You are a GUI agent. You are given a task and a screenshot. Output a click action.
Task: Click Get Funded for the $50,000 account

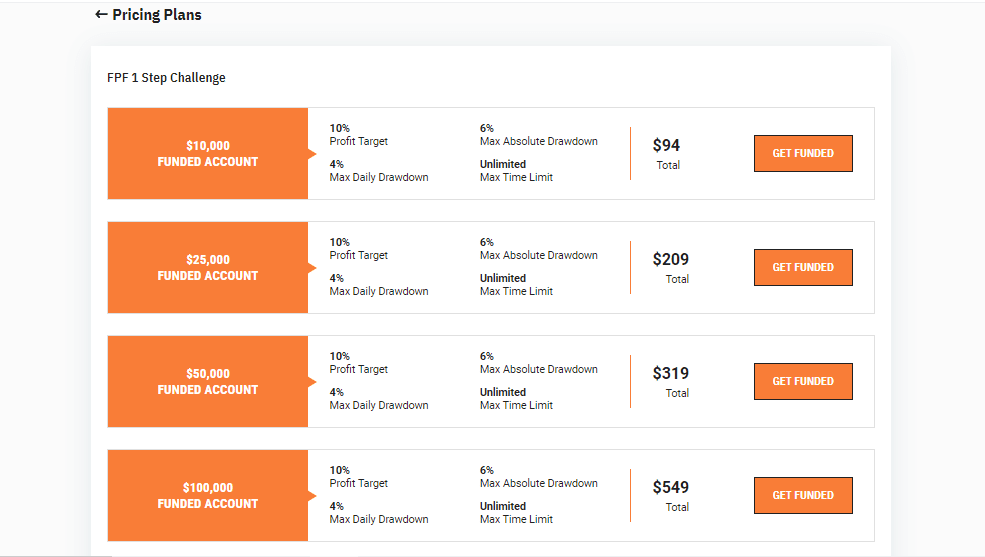[x=803, y=381]
